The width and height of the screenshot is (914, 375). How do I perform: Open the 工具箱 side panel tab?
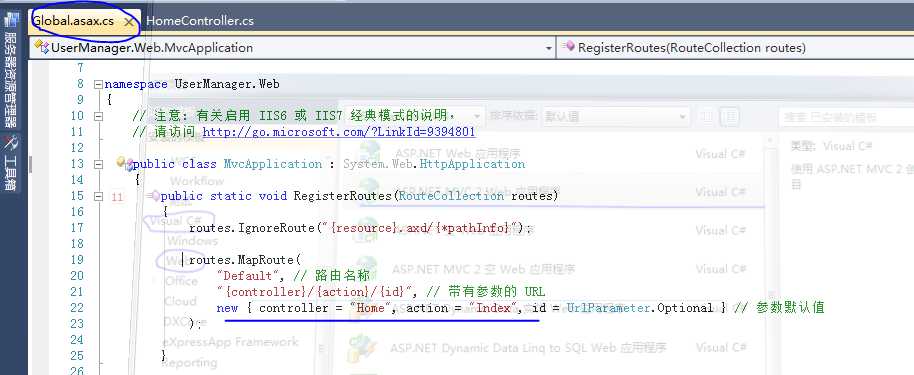click(10, 172)
